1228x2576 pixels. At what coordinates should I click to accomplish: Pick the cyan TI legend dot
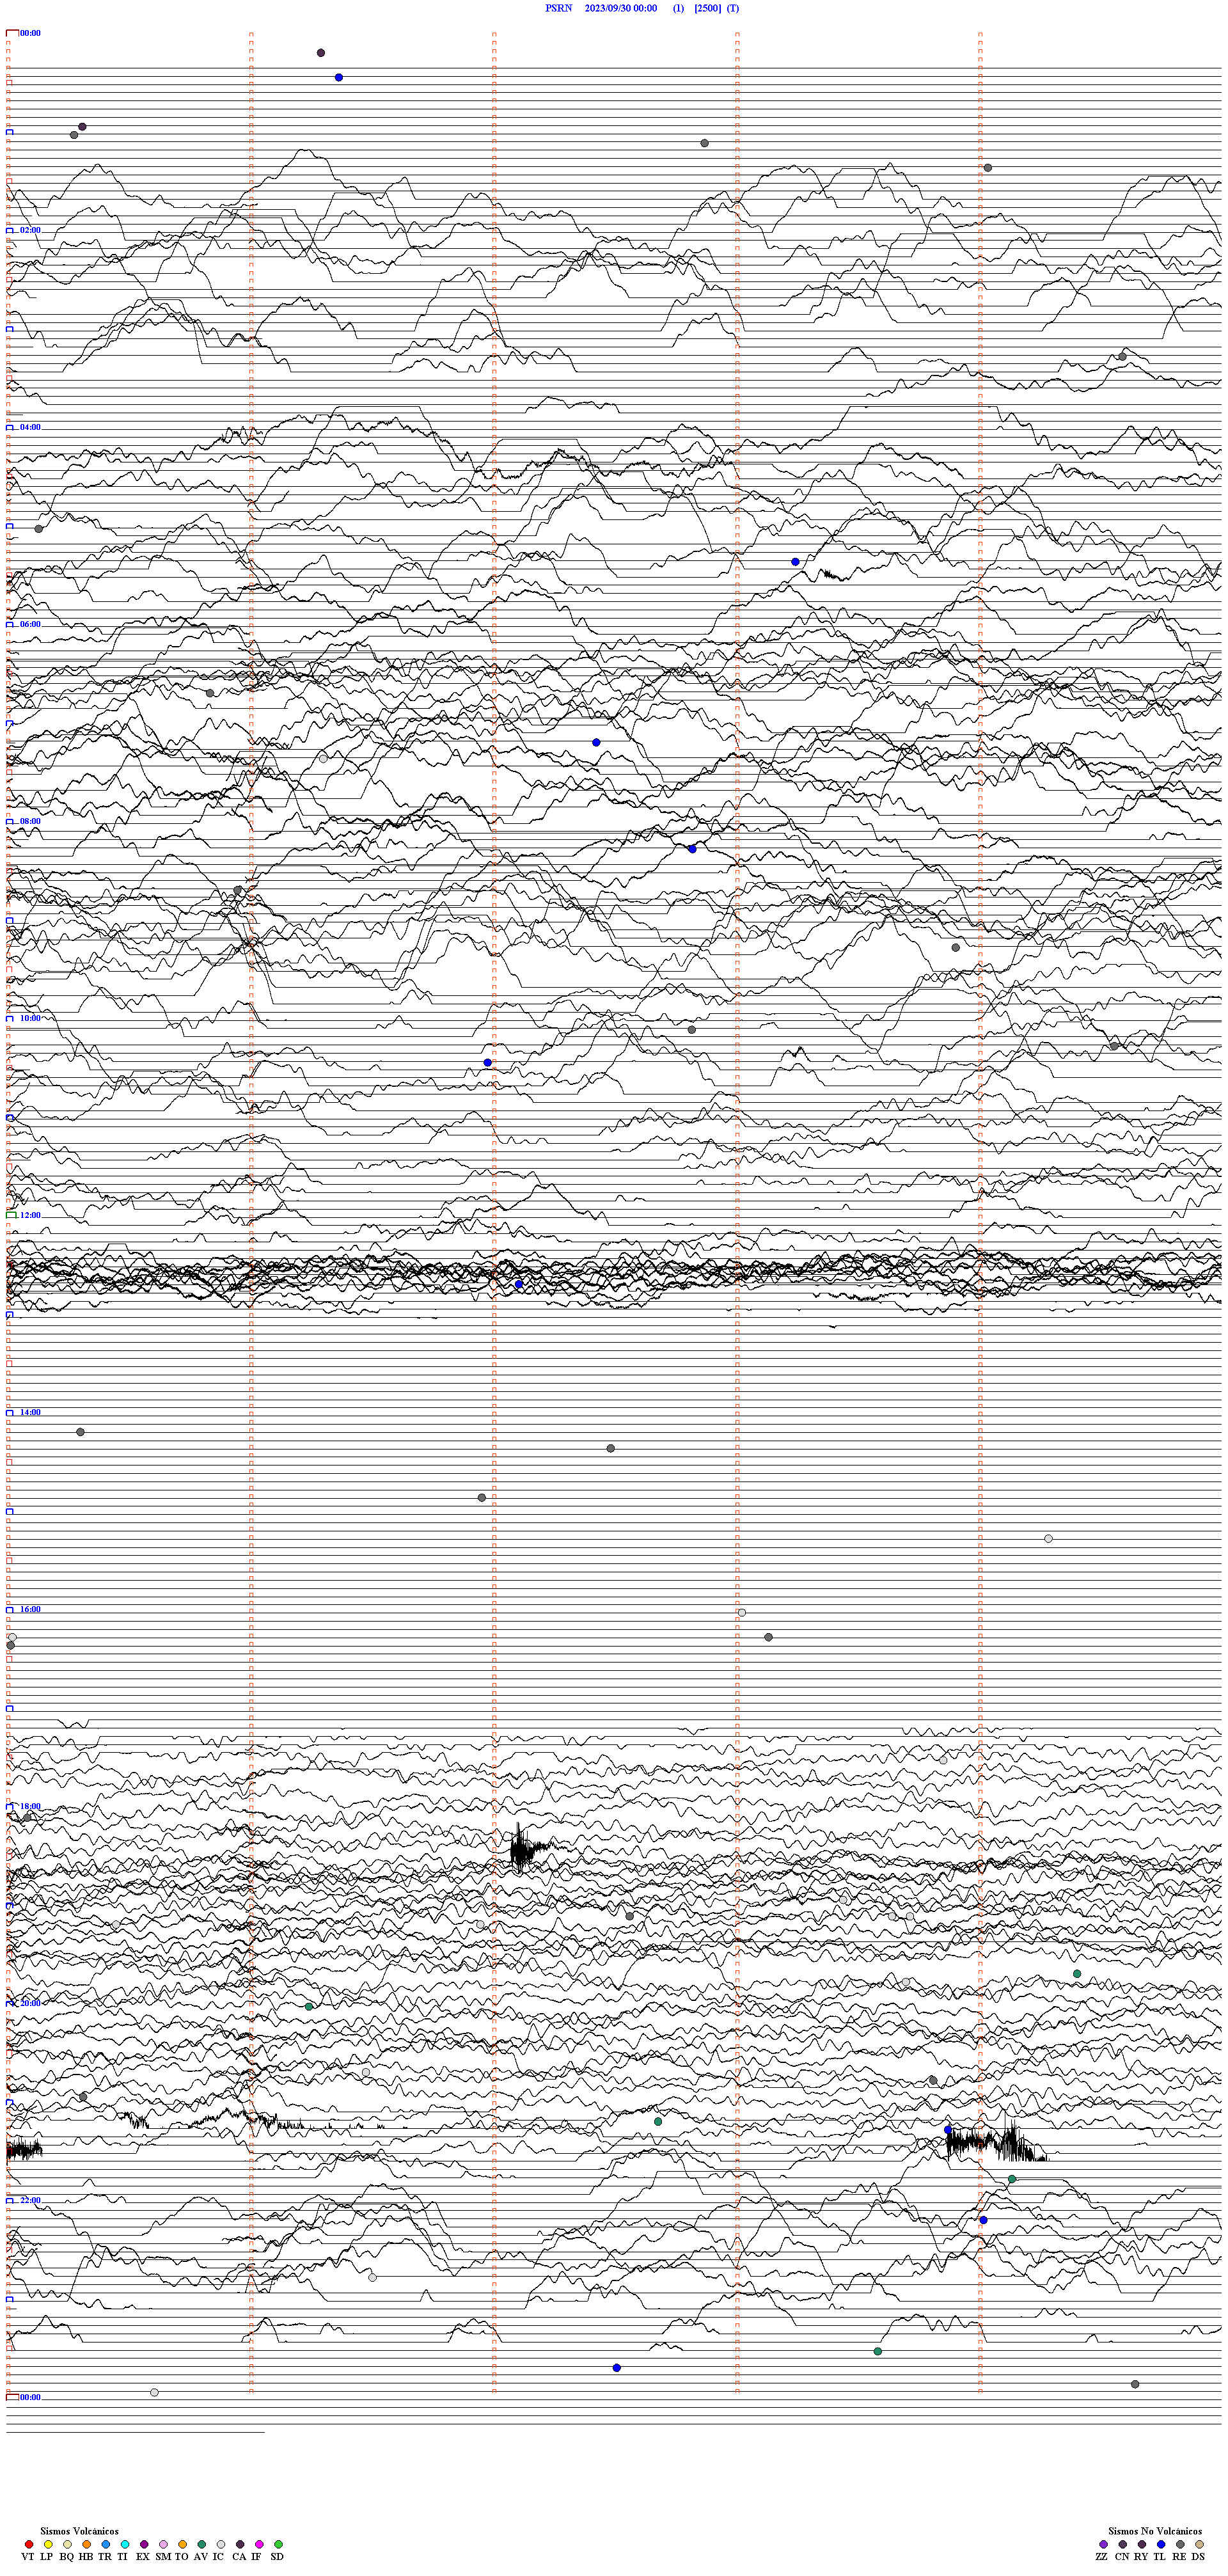[x=125, y=2544]
